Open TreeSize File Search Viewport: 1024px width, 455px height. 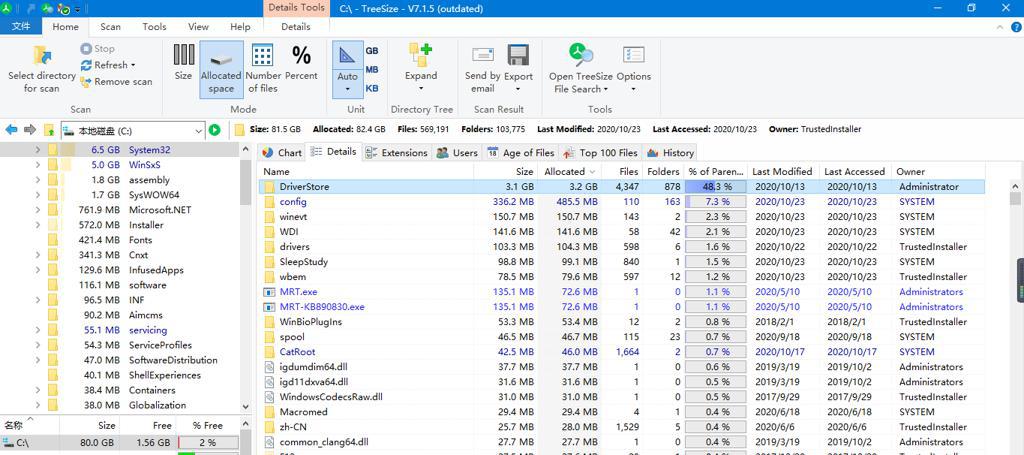pyautogui.click(x=581, y=69)
